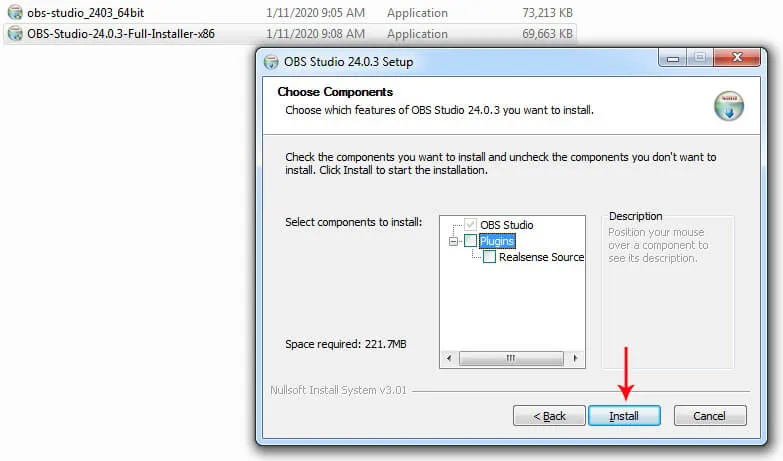Select the Realsense Source tree item
This screenshot has height=461, width=783.
tap(541, 257)
